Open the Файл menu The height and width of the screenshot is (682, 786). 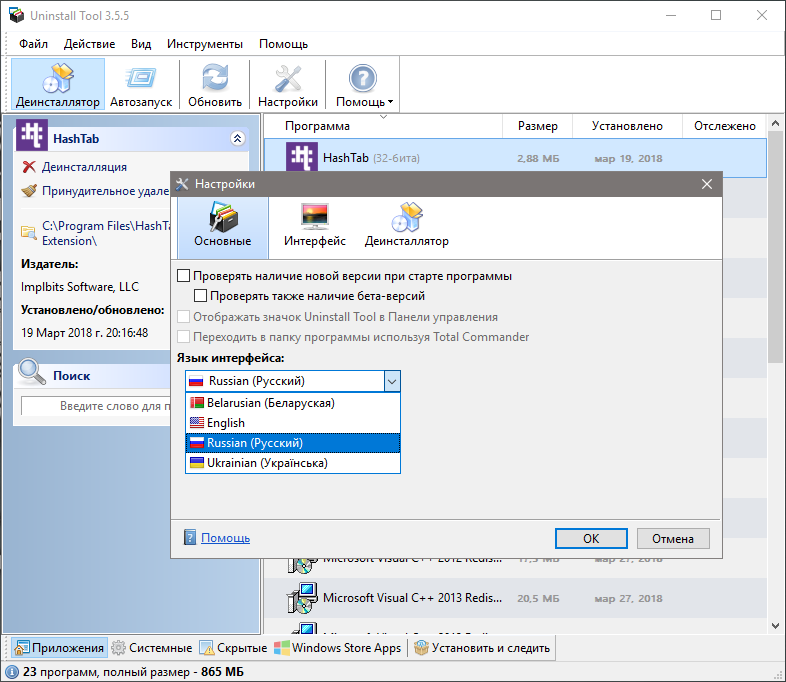34,44
